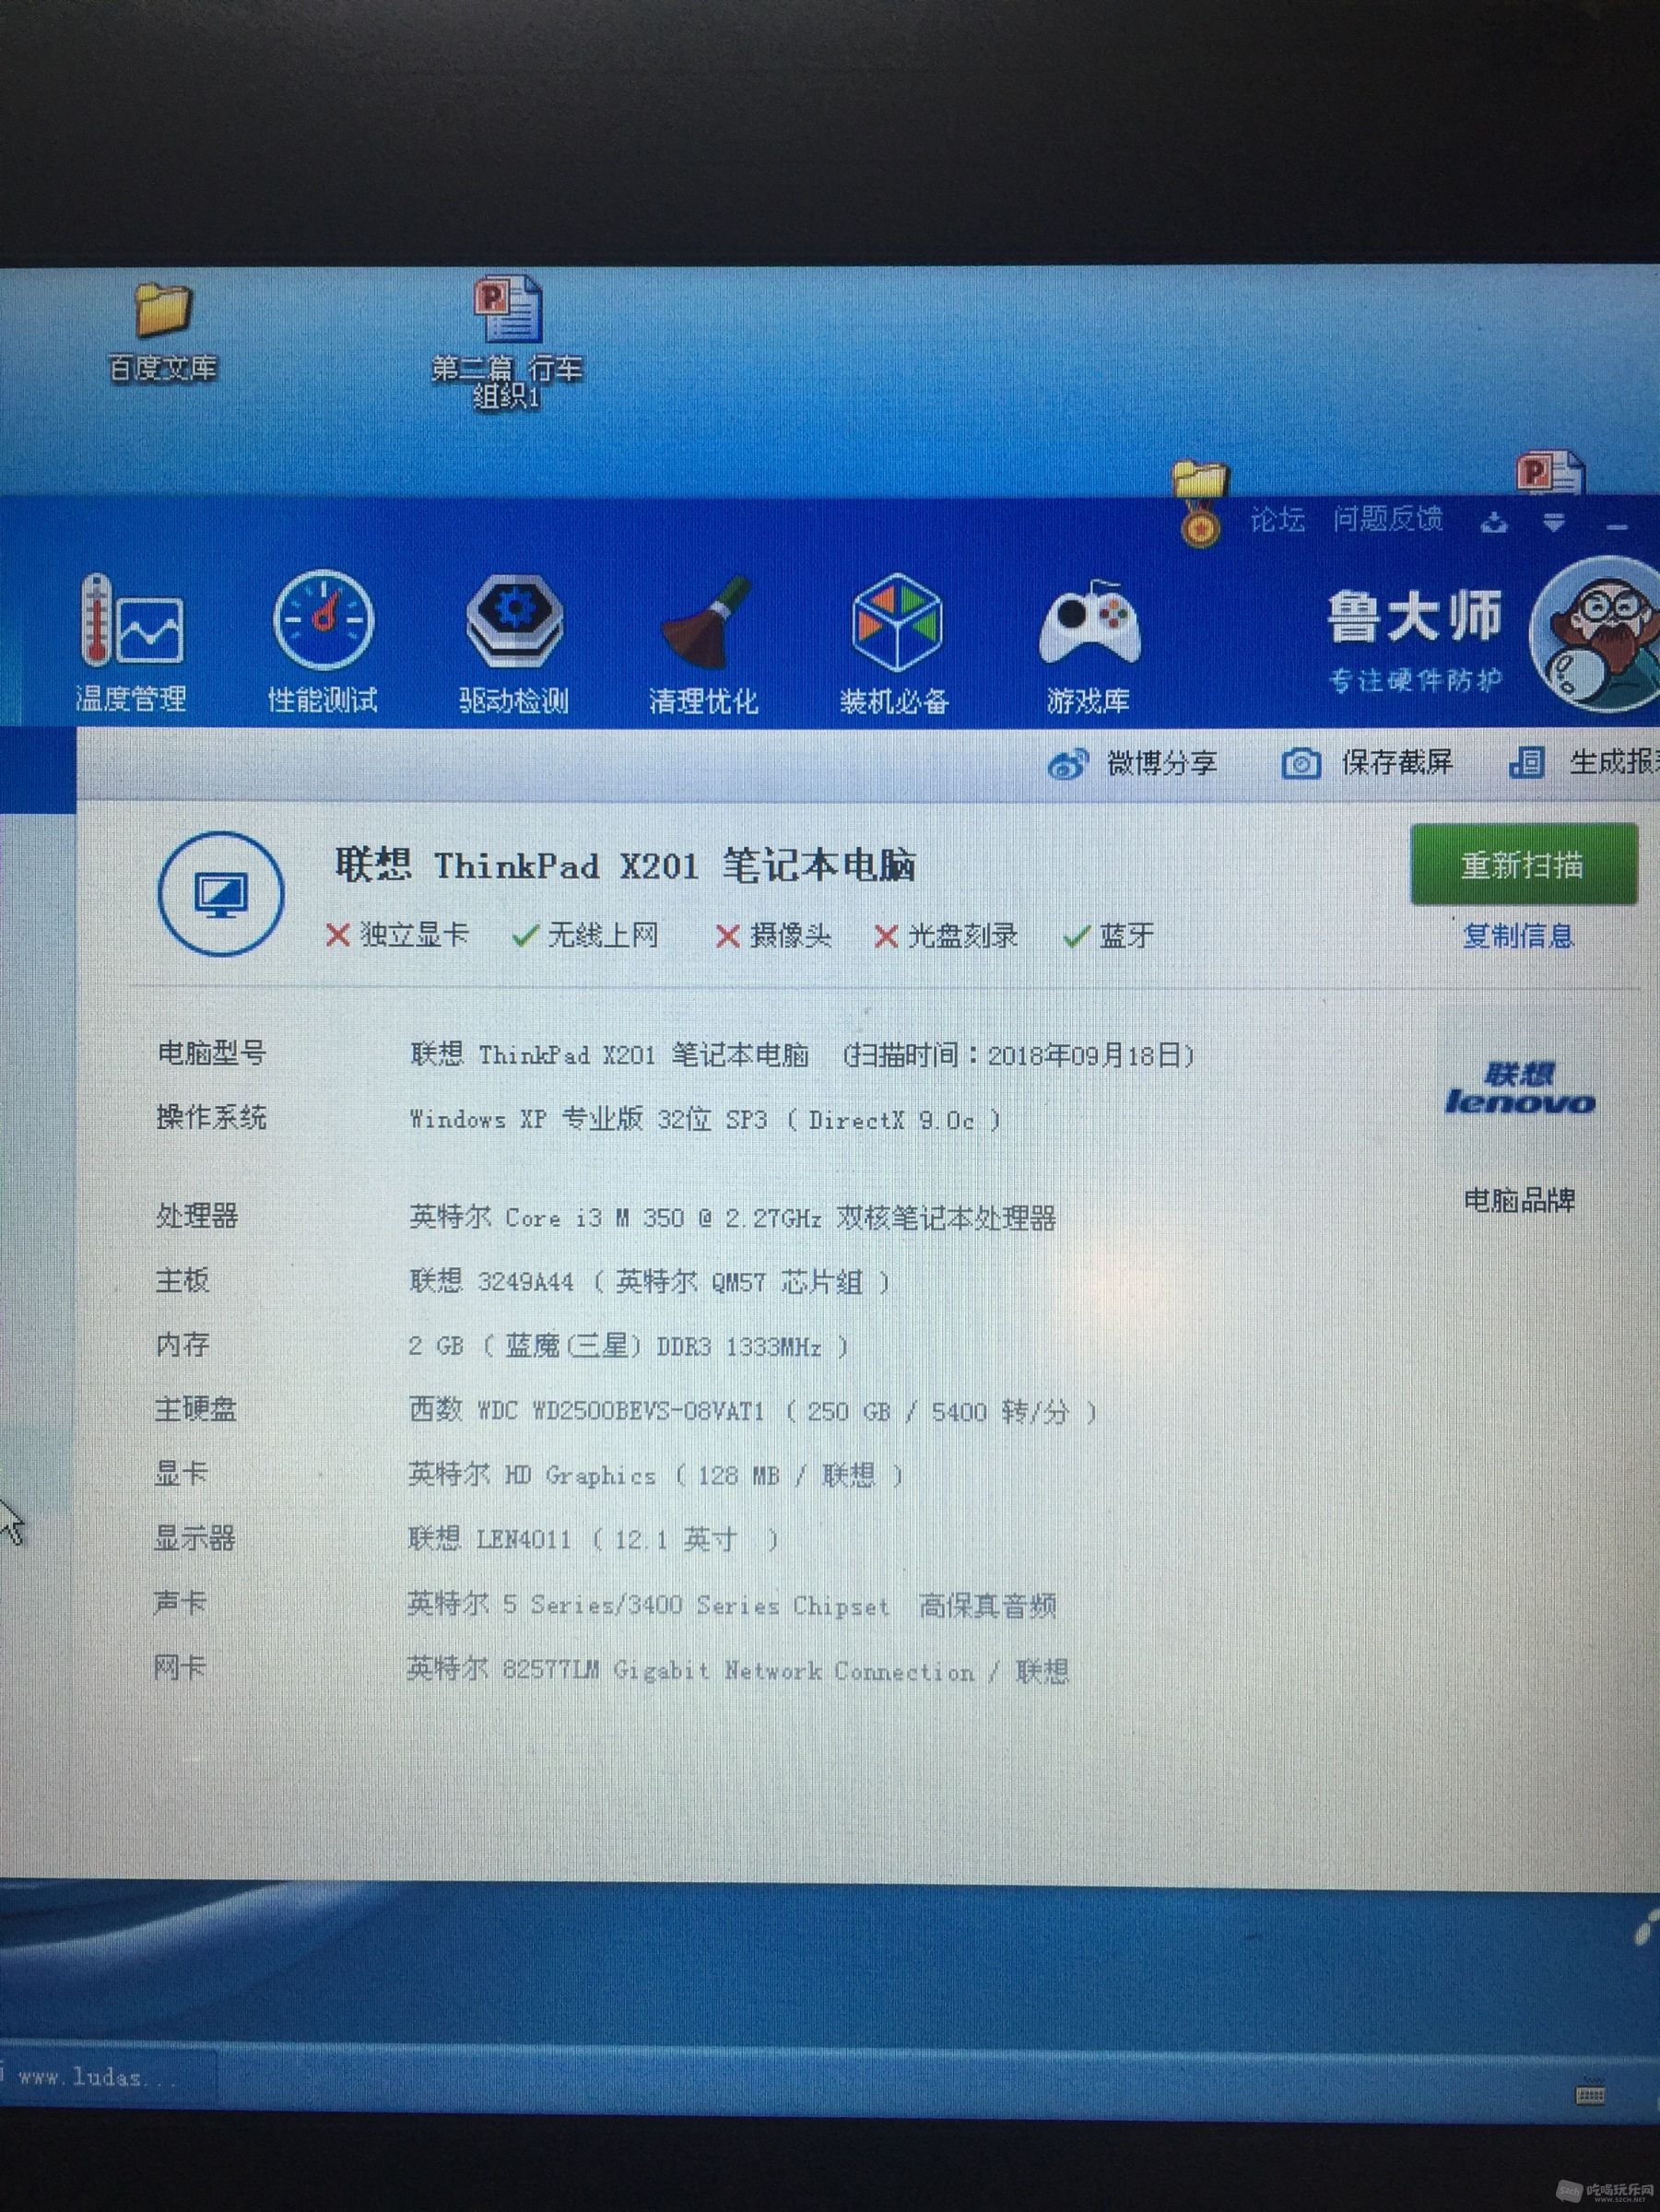Click the WDC WD2500BEVS hard disk value
The height and width of the screenshot is (2212, 1660).
[753, 1411]
